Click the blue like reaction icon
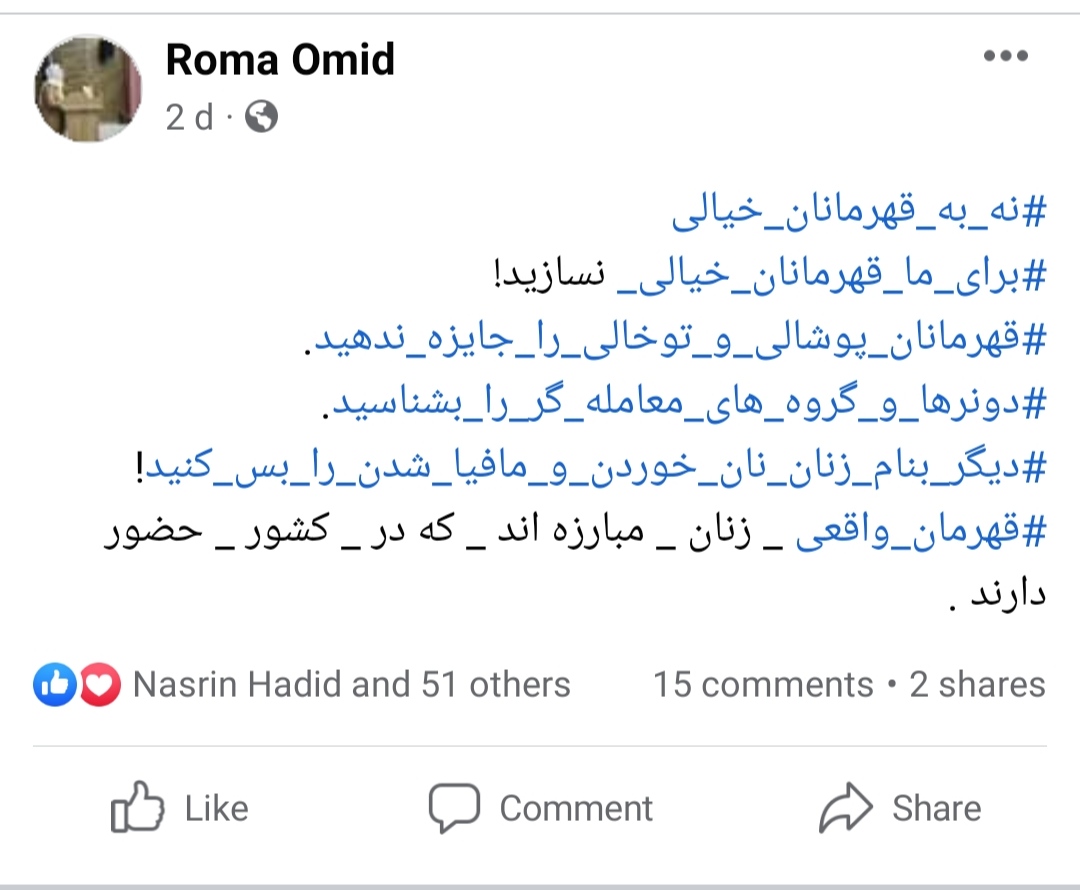1080x890 pixels. [55, 685]
